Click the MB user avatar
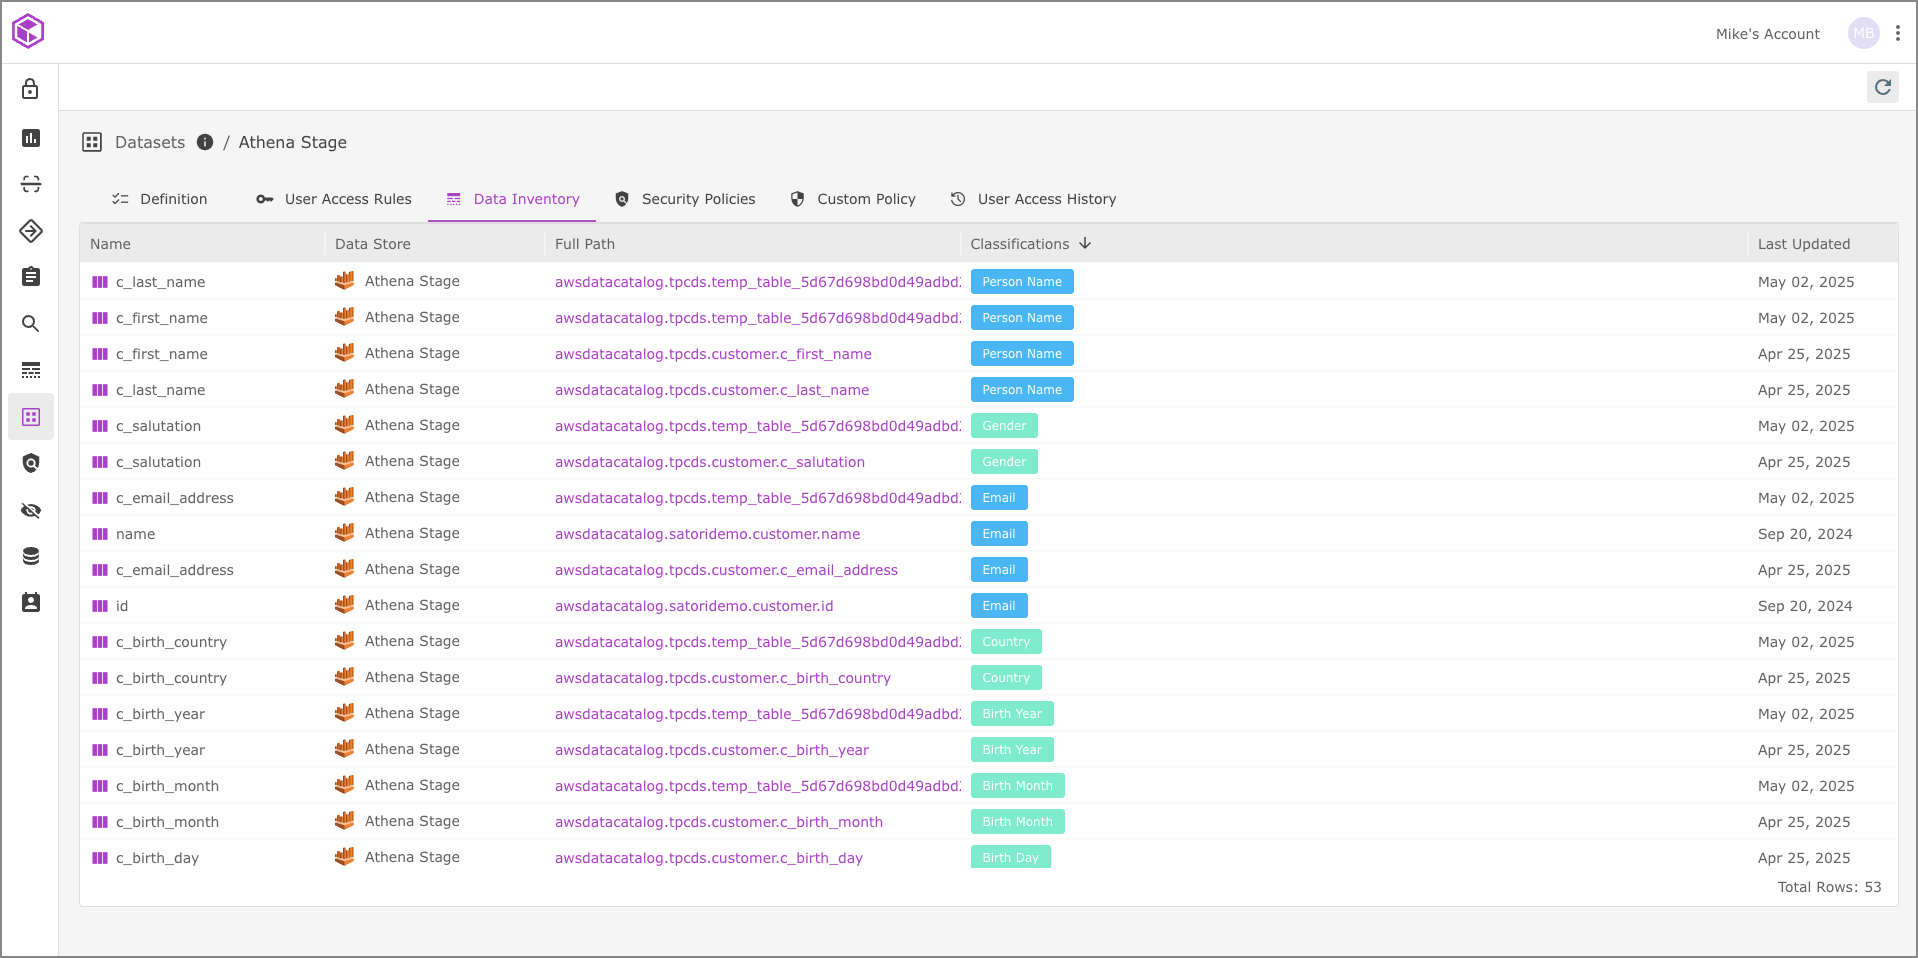The height and width of the screenshot is (958, 1918). pyautogui.click(x=1864, y=33)
